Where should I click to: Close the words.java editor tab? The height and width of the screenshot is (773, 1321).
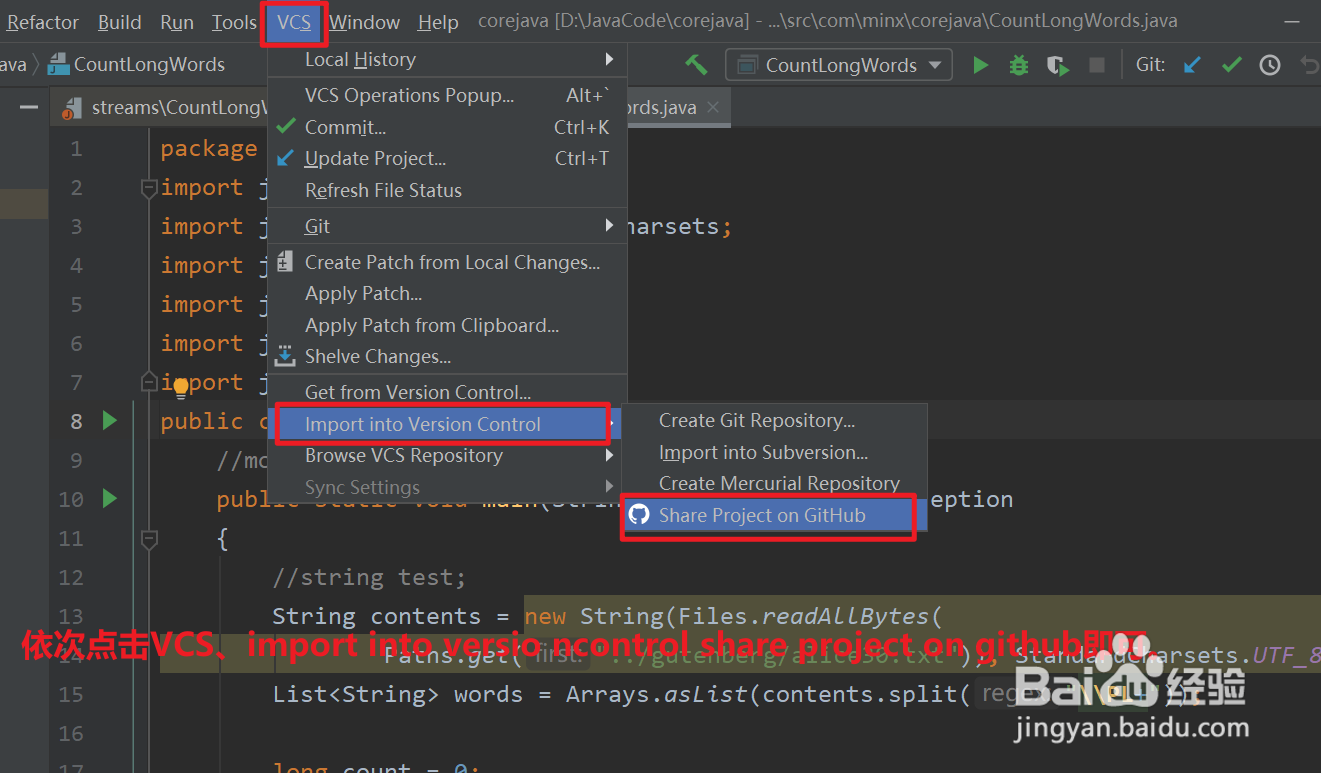coord(713,107)
